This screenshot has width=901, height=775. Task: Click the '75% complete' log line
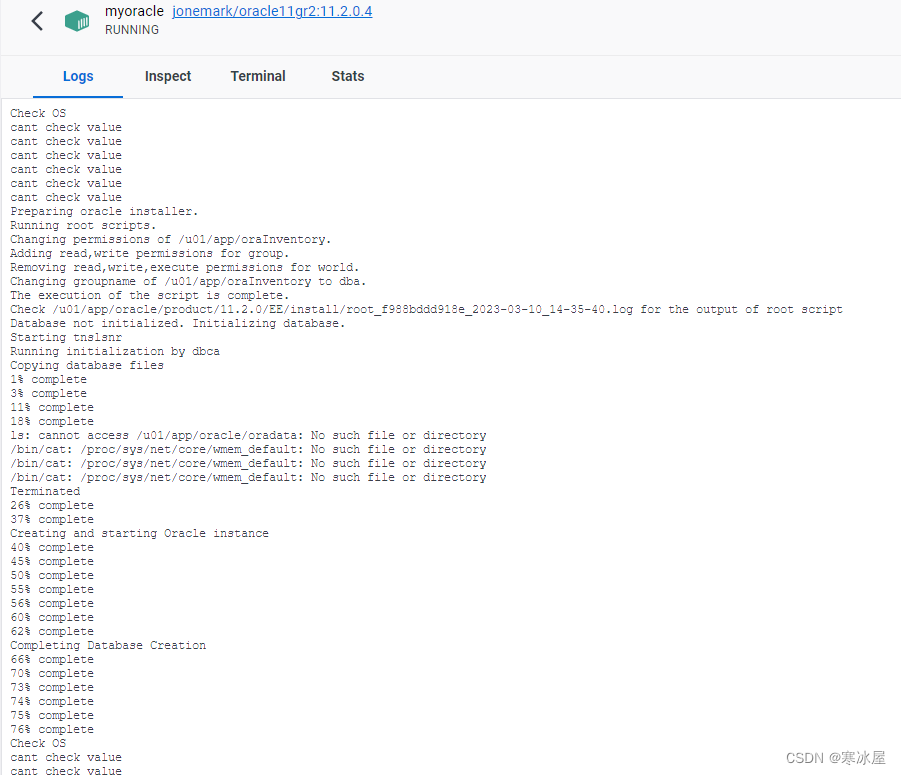click(52, 715)
